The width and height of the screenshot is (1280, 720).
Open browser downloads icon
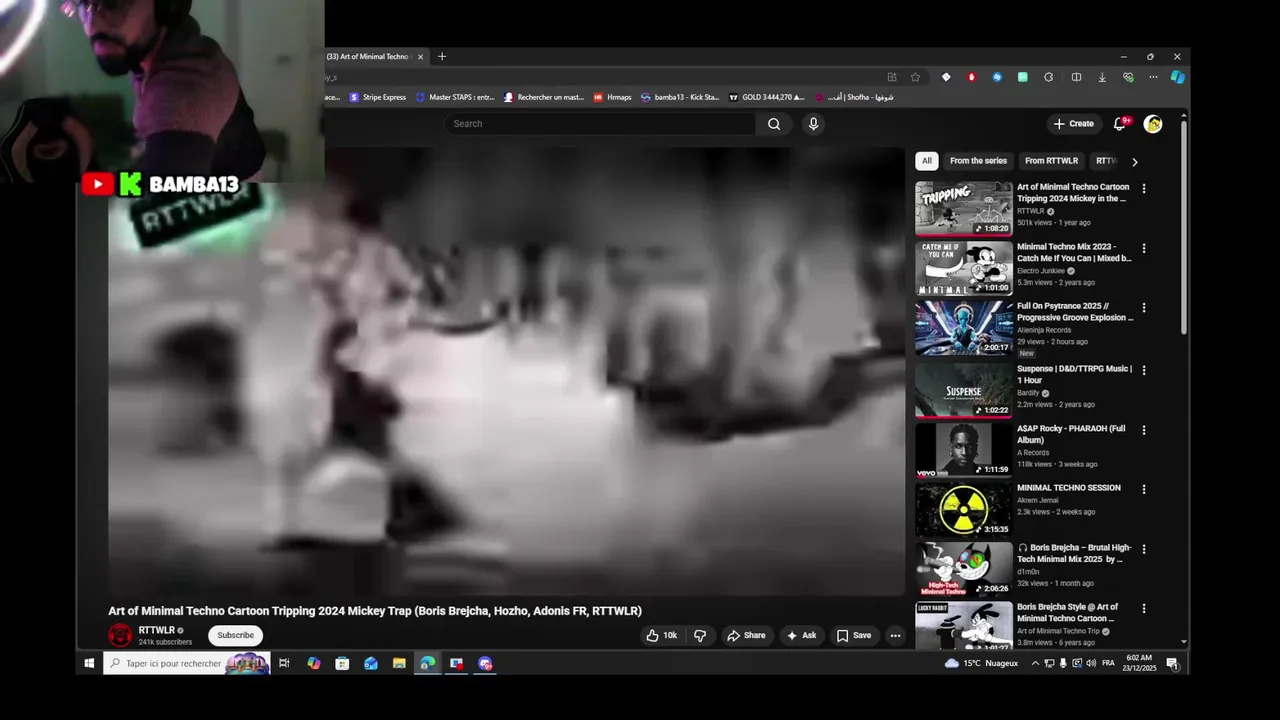click(1102, 77)
